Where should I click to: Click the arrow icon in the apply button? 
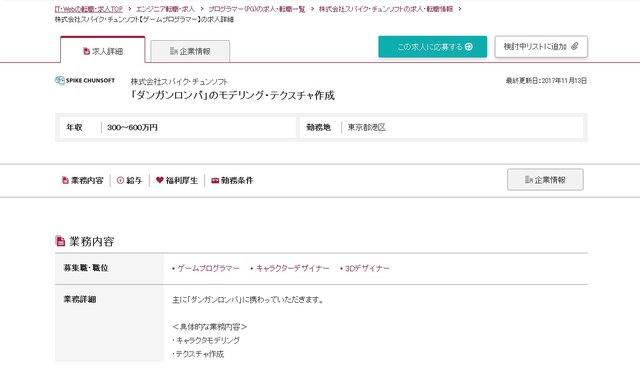click(x=469, y=47)
